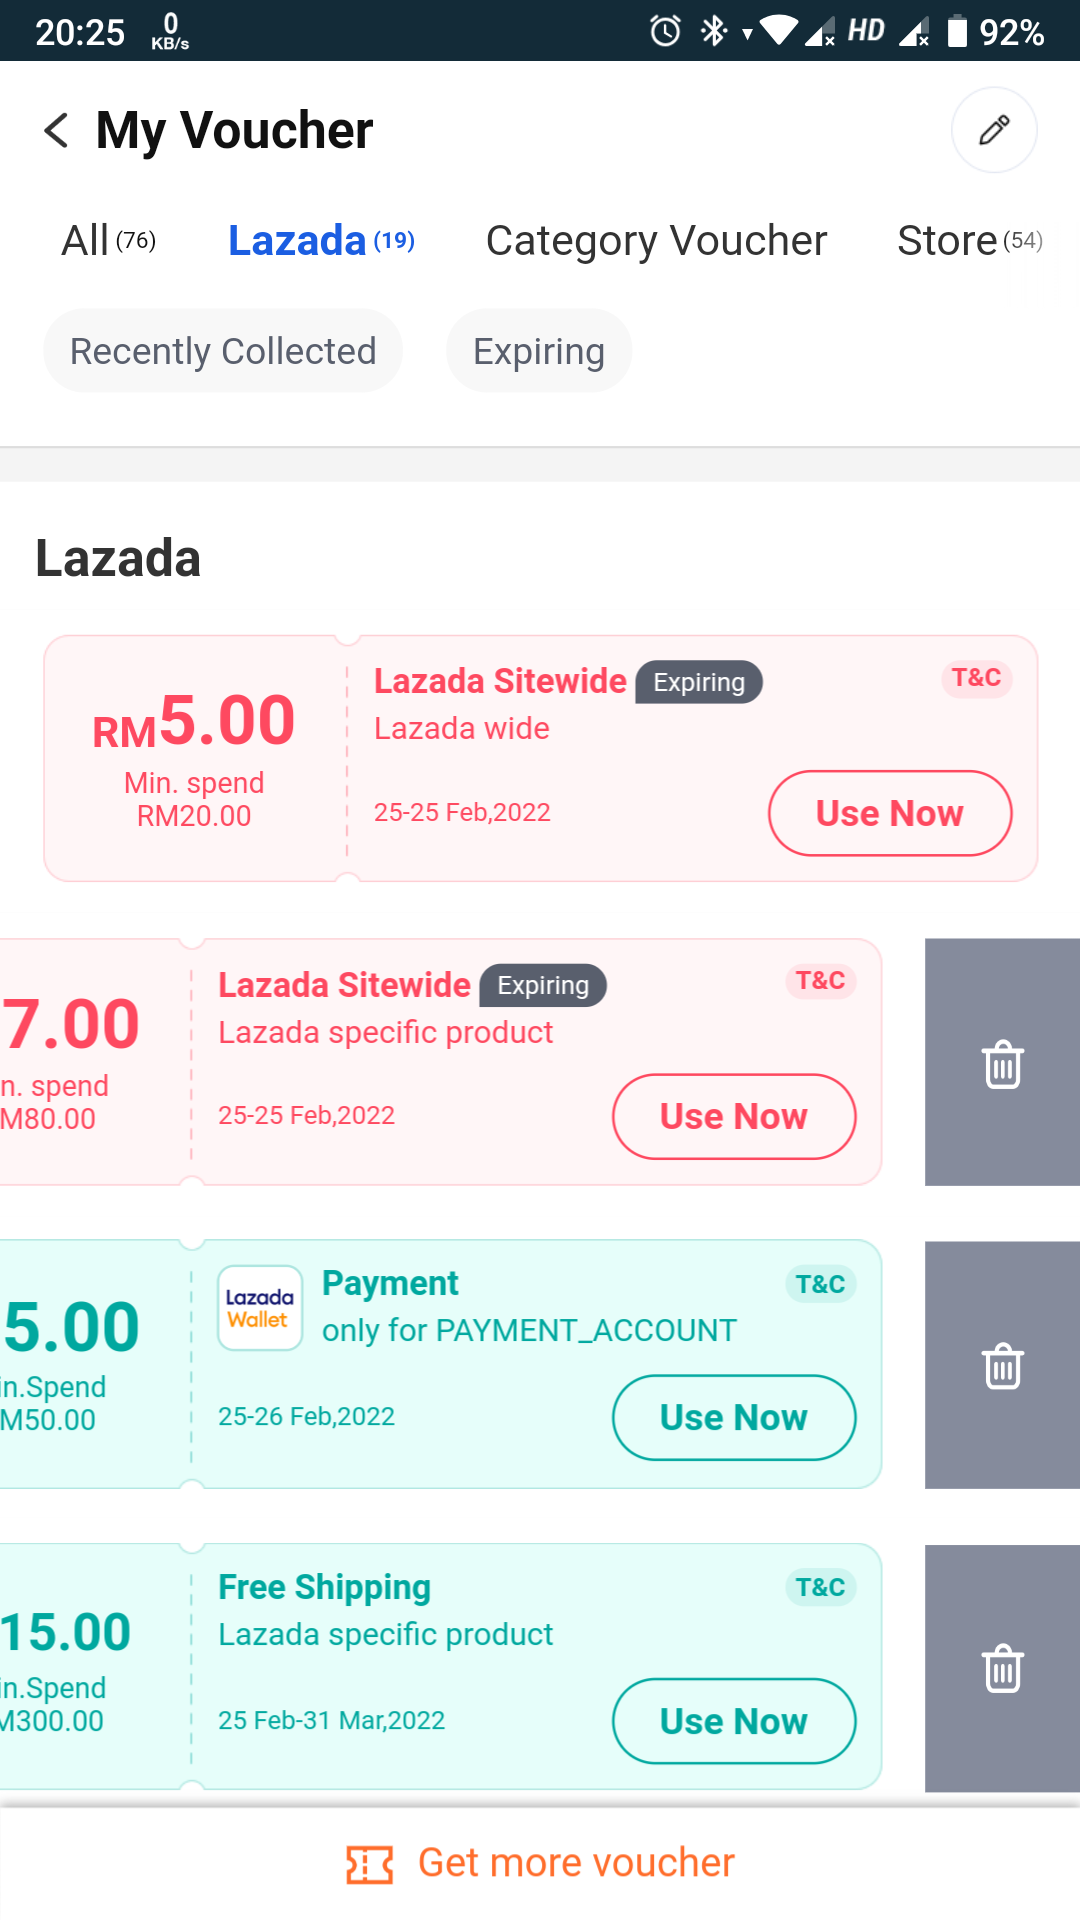Tap trash icon for Payment voucher
Screen dimensions: 1080x1920
coord(1002,1366)
